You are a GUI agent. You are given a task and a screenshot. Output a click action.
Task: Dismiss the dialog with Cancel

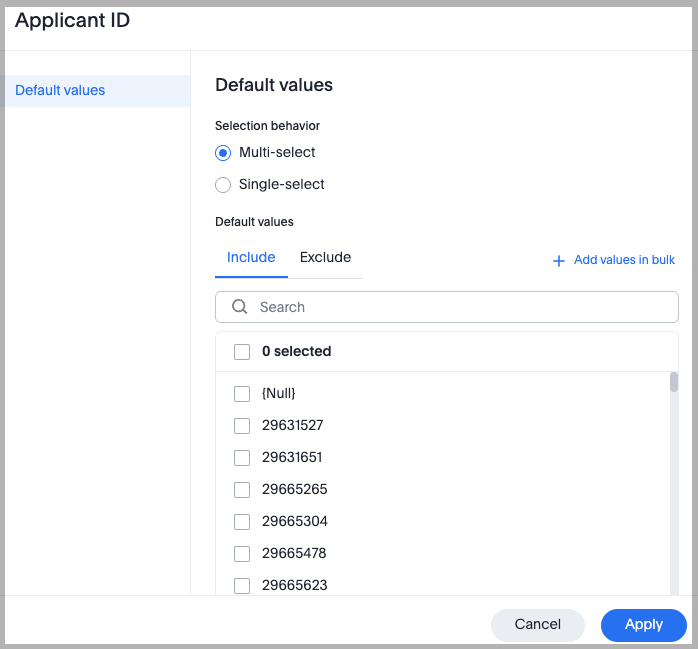(537, 624)
